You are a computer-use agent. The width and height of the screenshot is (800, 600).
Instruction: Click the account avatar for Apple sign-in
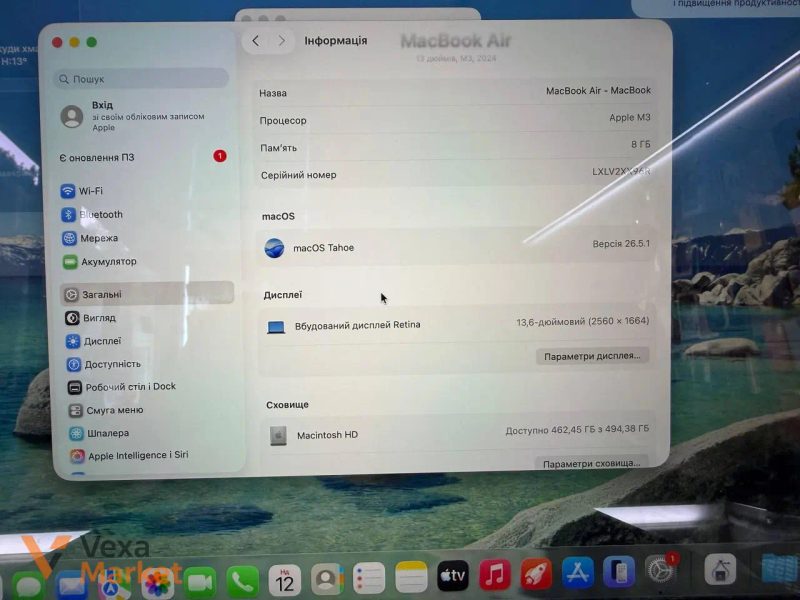click(72, 116)
